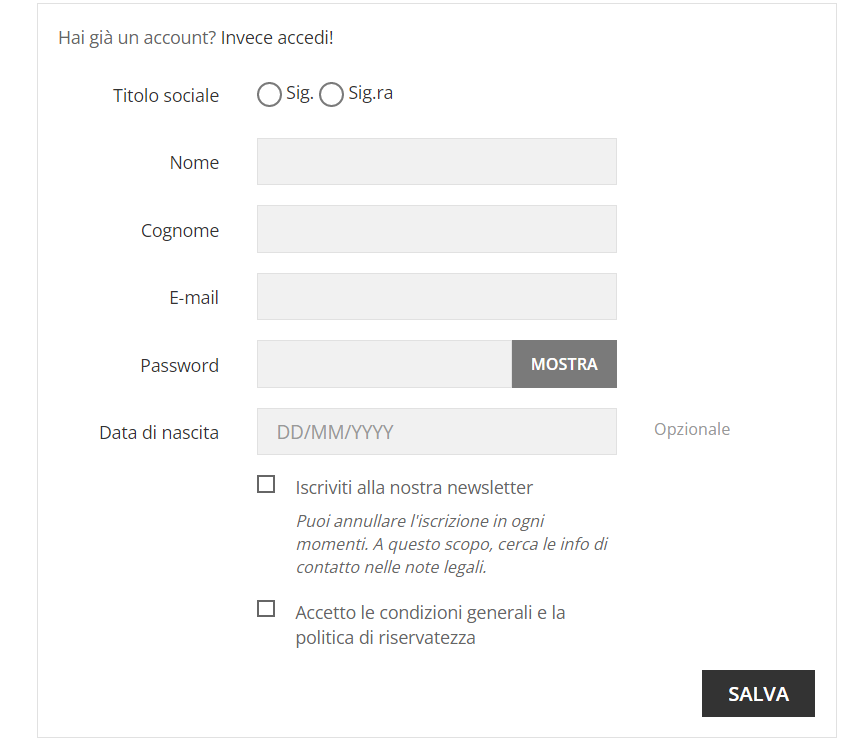Screen dimensions: 853x740
Task: Open the 'Invece accedi!' login link
Action: point(277,38)
